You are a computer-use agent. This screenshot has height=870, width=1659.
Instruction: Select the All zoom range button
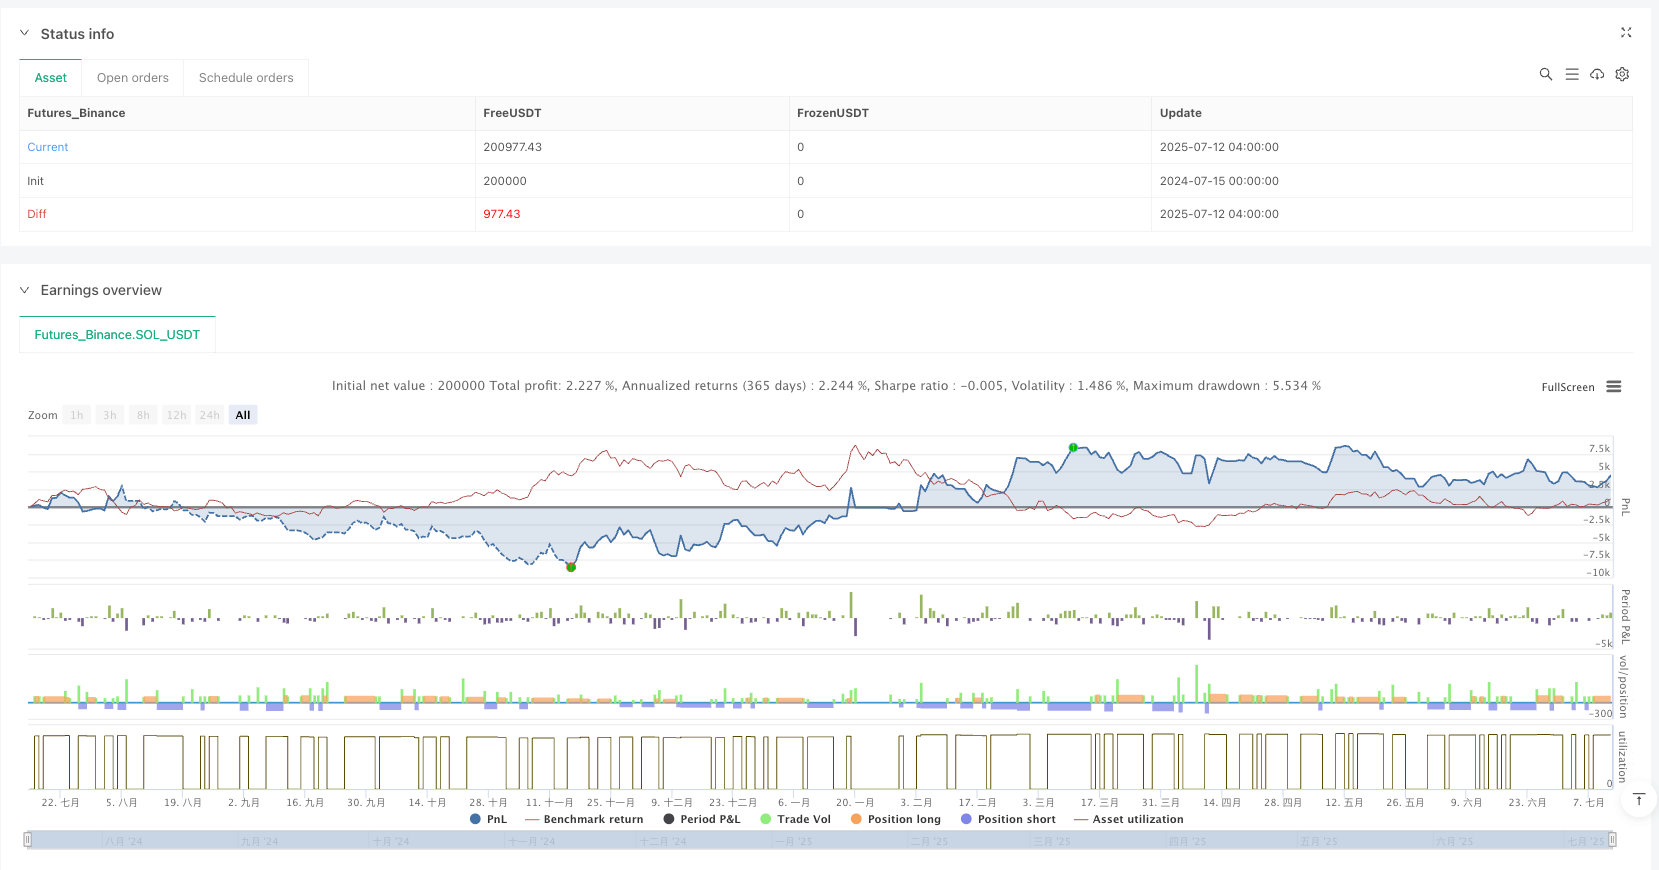[x=243, y=415]
